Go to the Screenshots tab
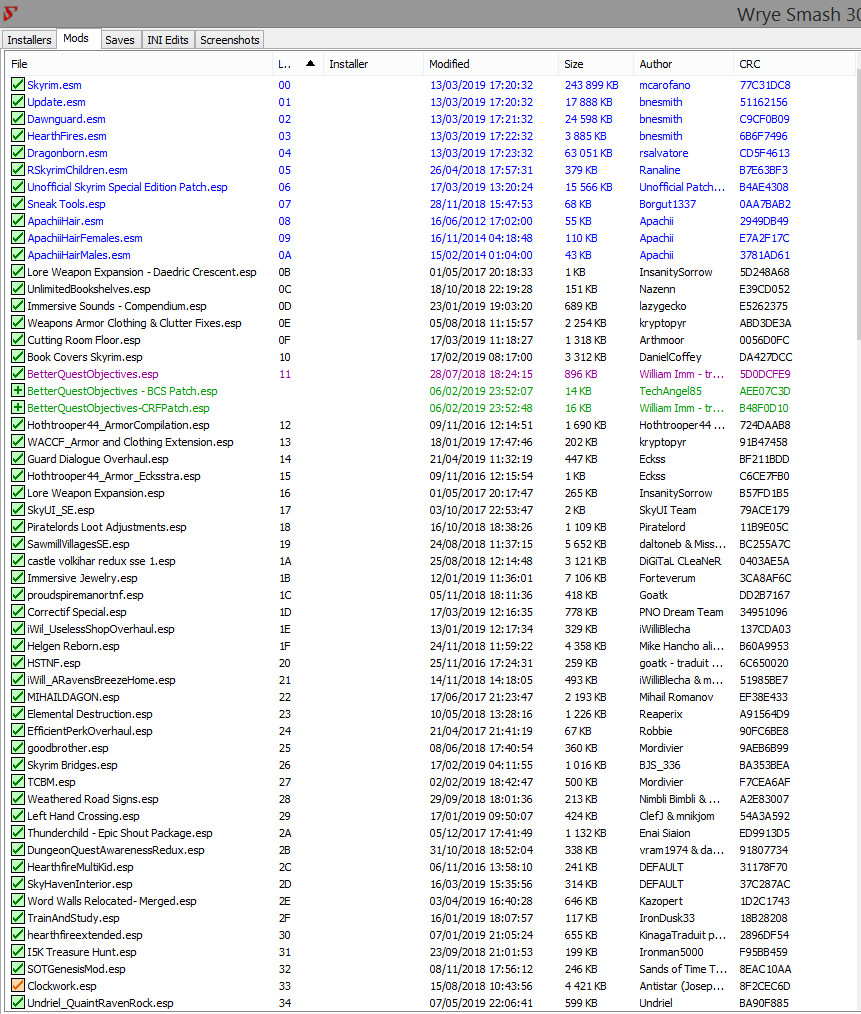861x1014 pixels. [230, 39]
